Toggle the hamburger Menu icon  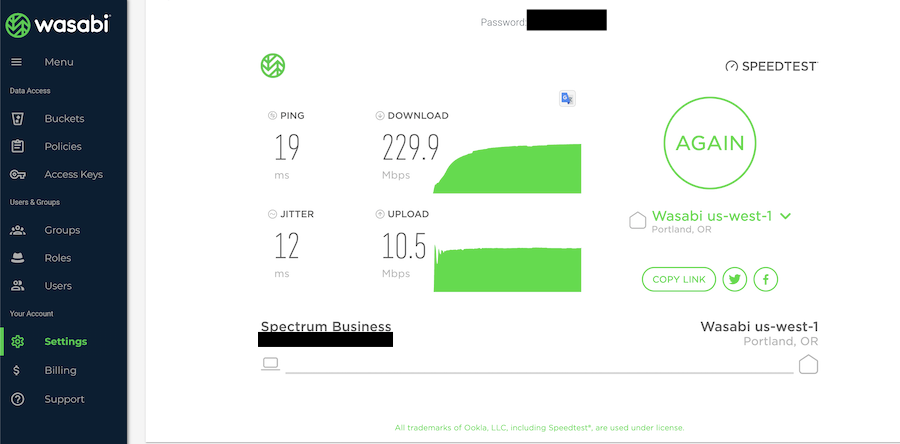[x=17, y=62]
